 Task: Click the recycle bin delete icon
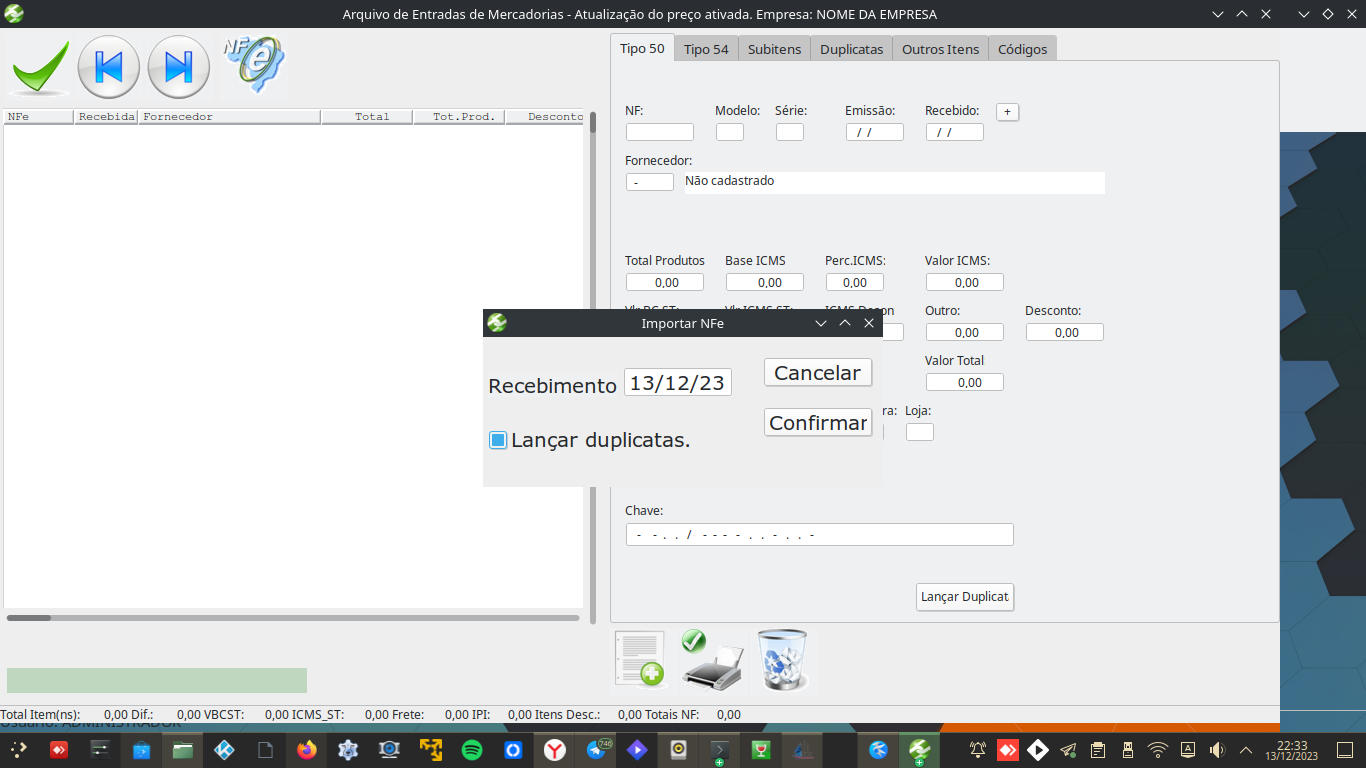point(781,660)
